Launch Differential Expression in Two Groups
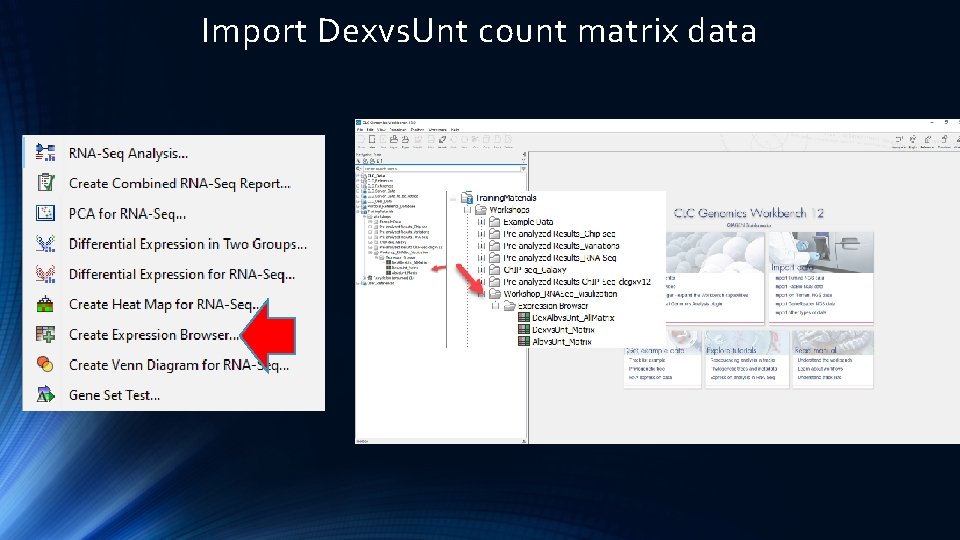Image resolution: width=960 pixels, height=540 pixels. click(187, 244)
